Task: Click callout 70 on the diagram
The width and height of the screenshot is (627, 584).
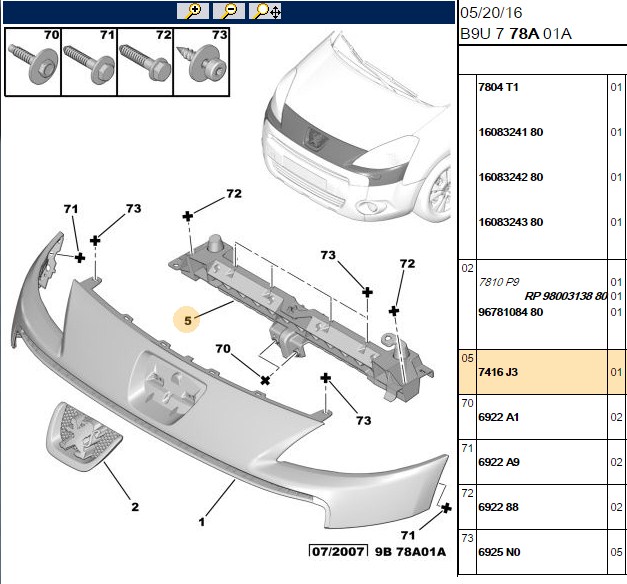Action: tap(223, 349)
